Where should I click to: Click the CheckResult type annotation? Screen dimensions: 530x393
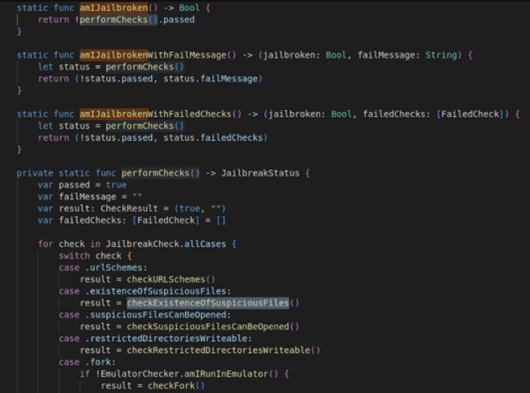(129, 208)
